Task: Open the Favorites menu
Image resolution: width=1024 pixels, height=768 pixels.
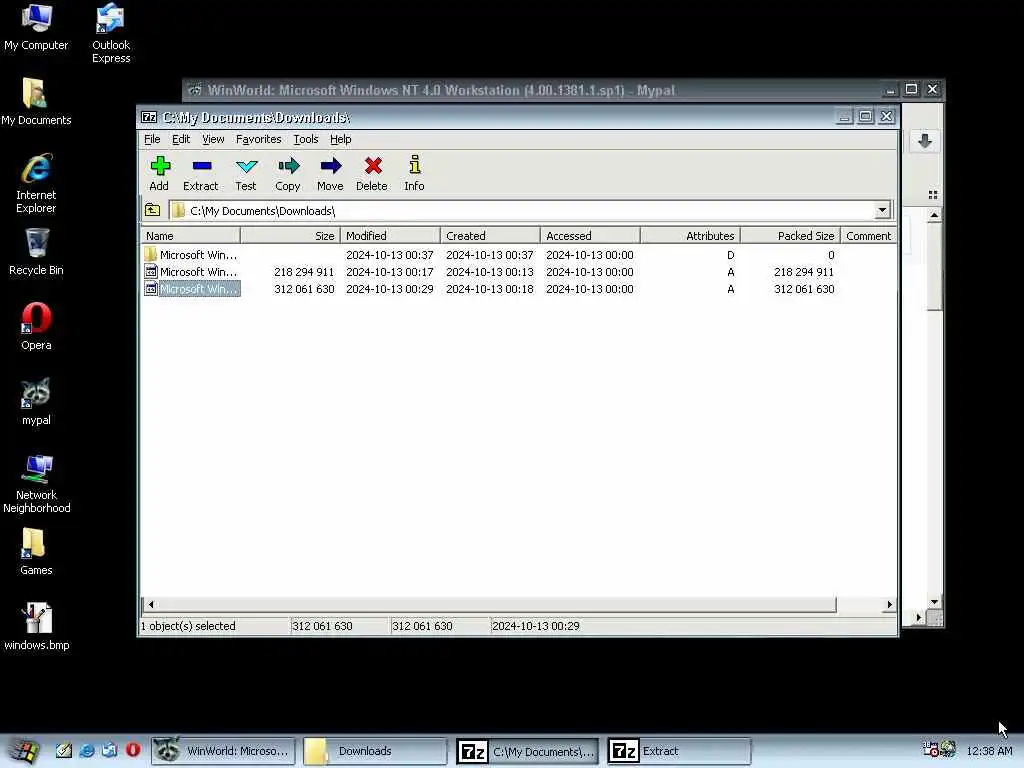Action: 259,139
